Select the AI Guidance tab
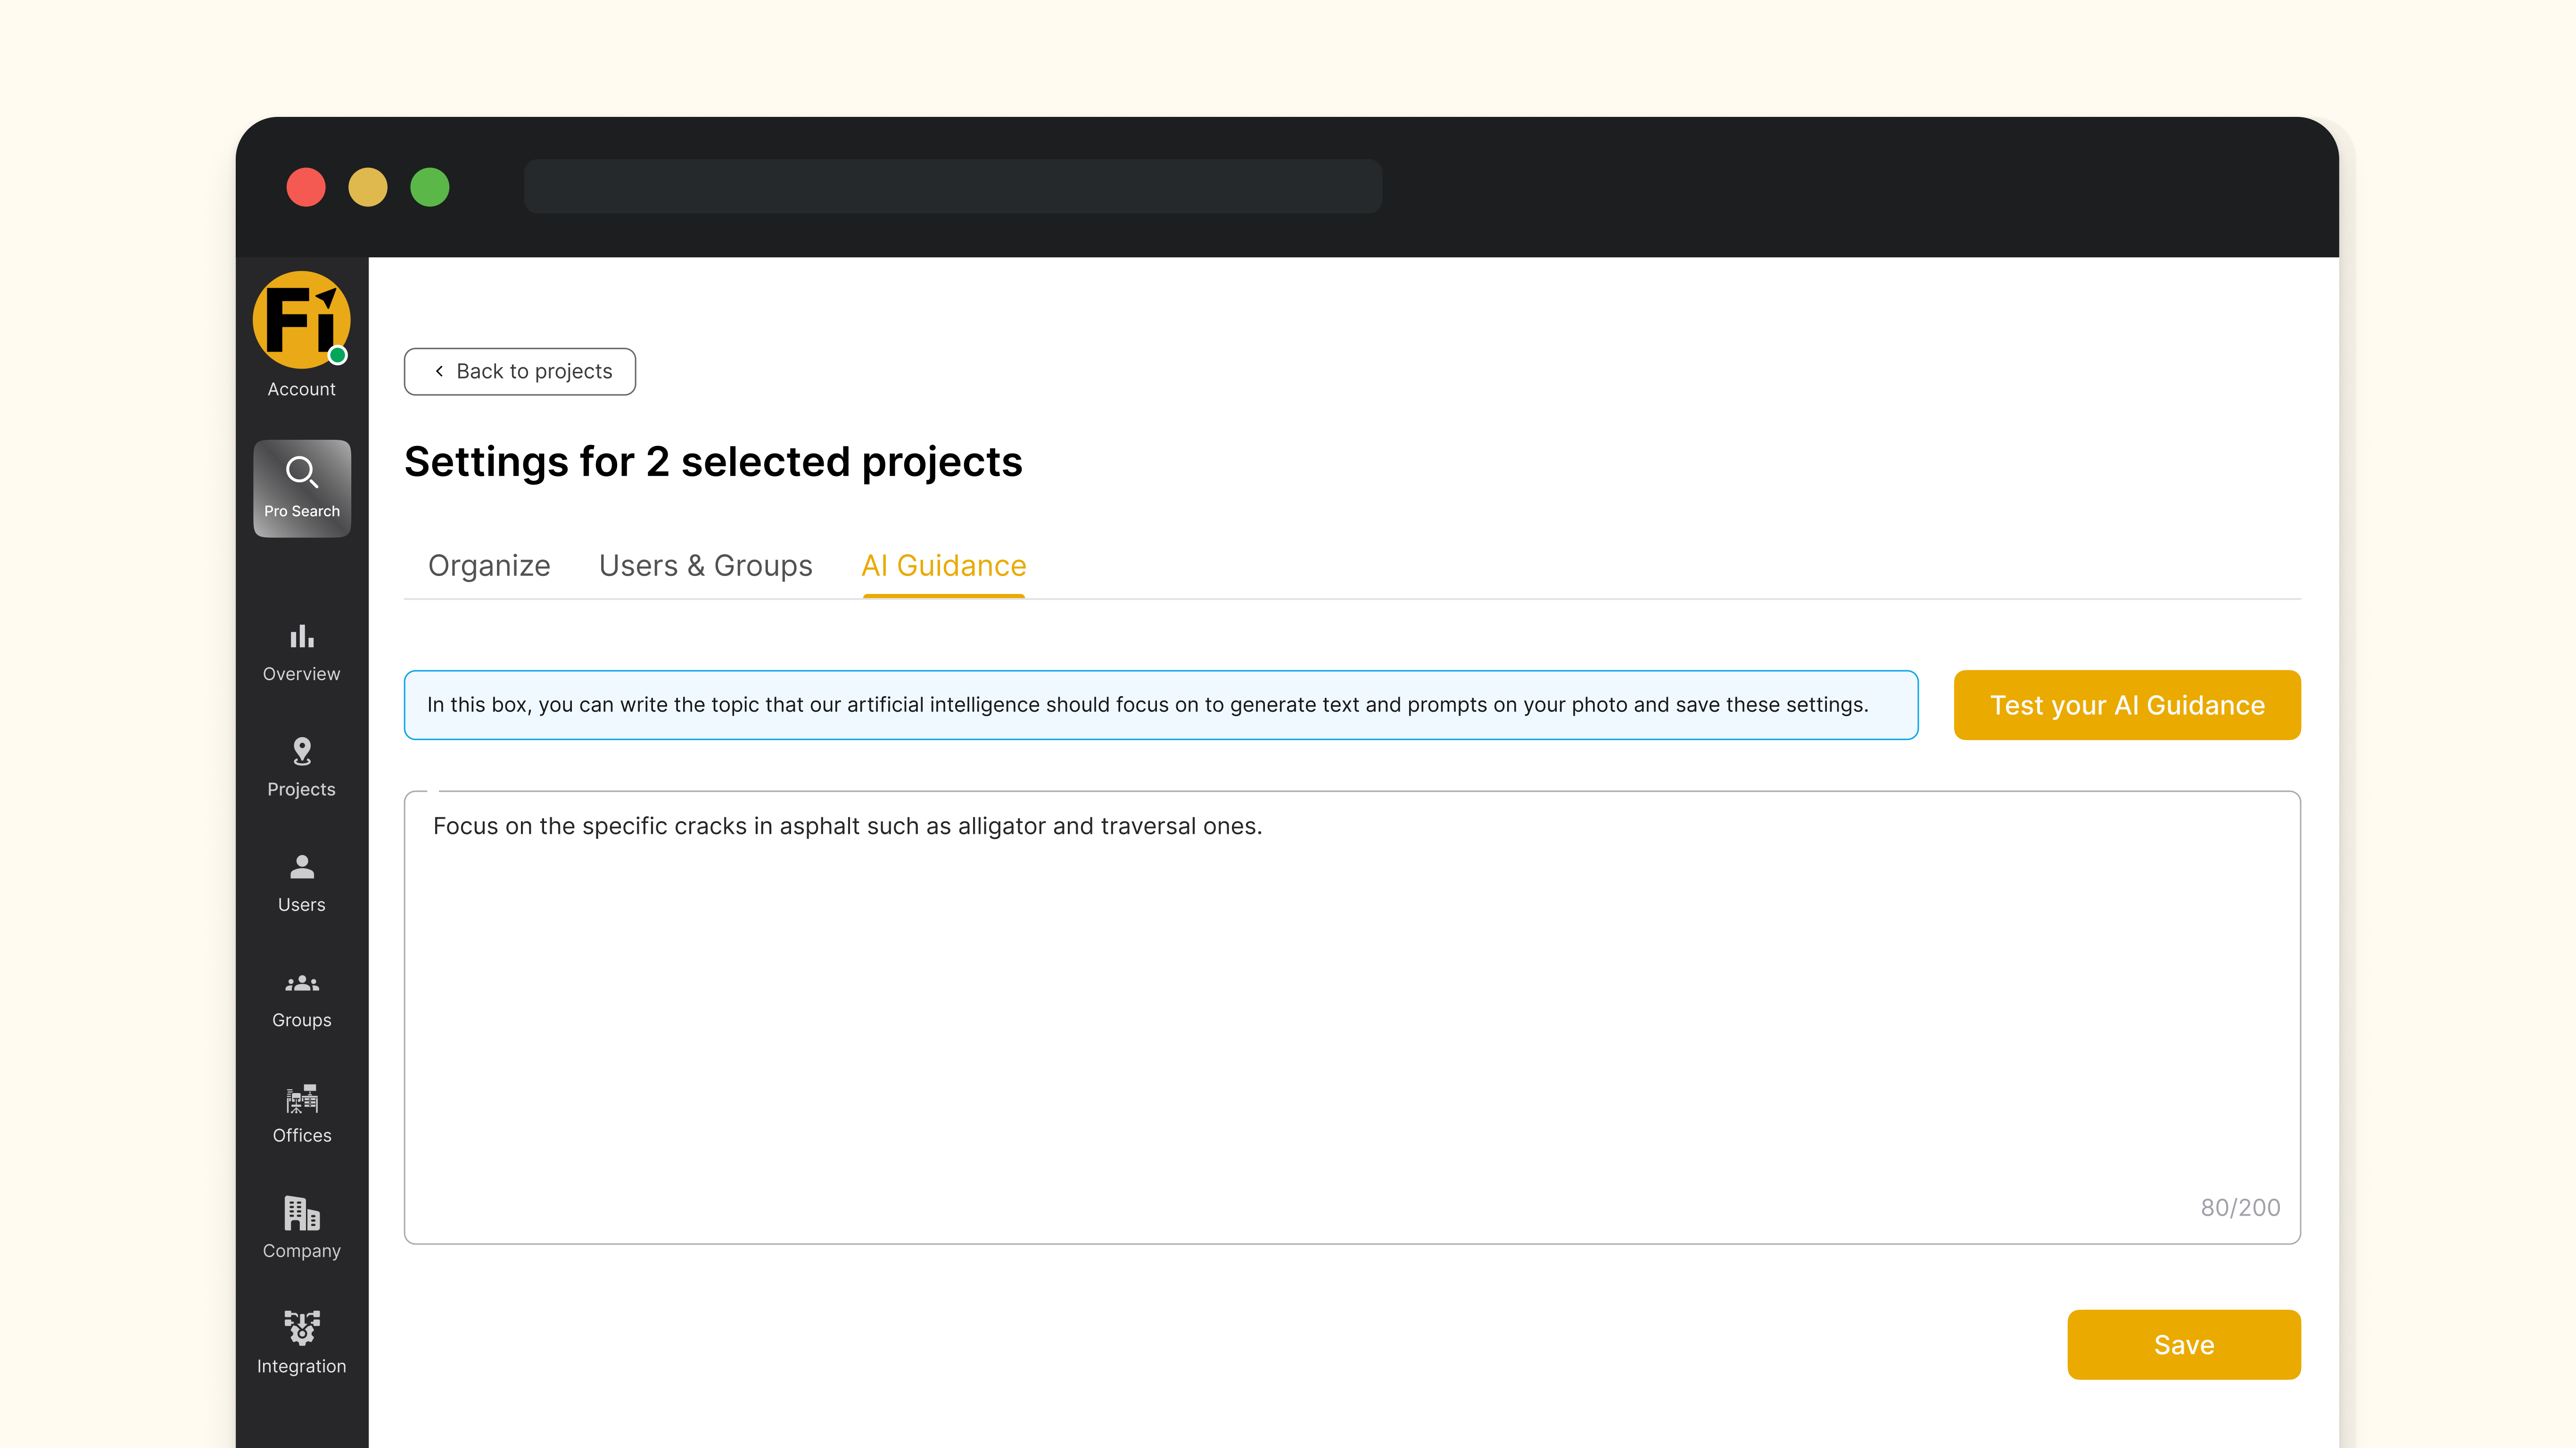This screenshot has width=2576, height=1448. 943,566
